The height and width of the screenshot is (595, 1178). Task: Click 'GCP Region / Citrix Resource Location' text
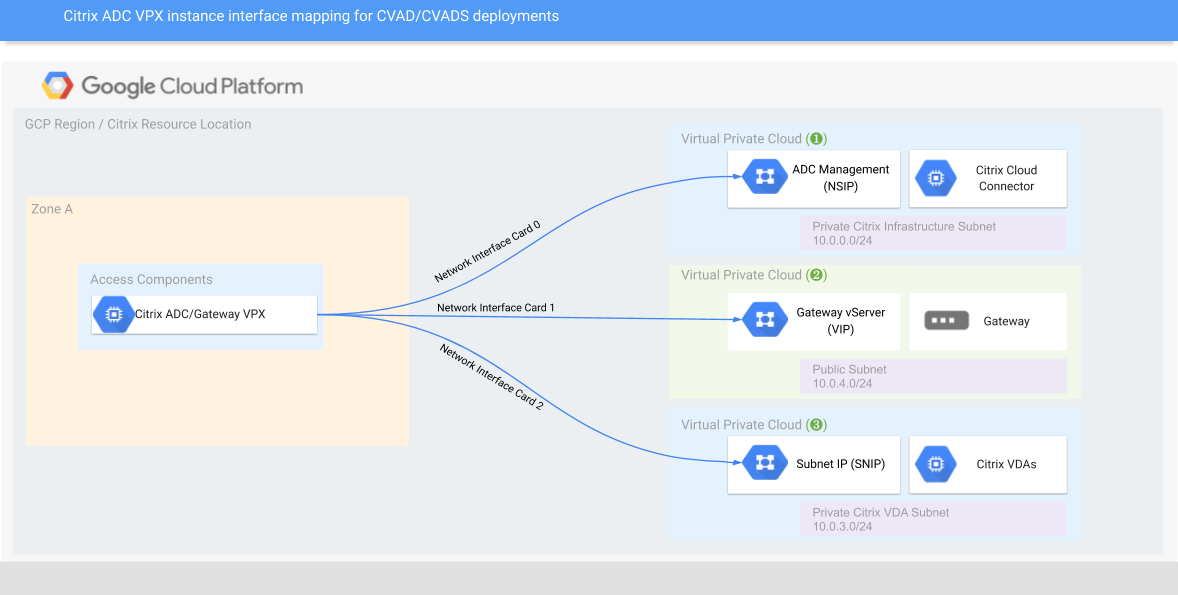click(x=138, y=124)
